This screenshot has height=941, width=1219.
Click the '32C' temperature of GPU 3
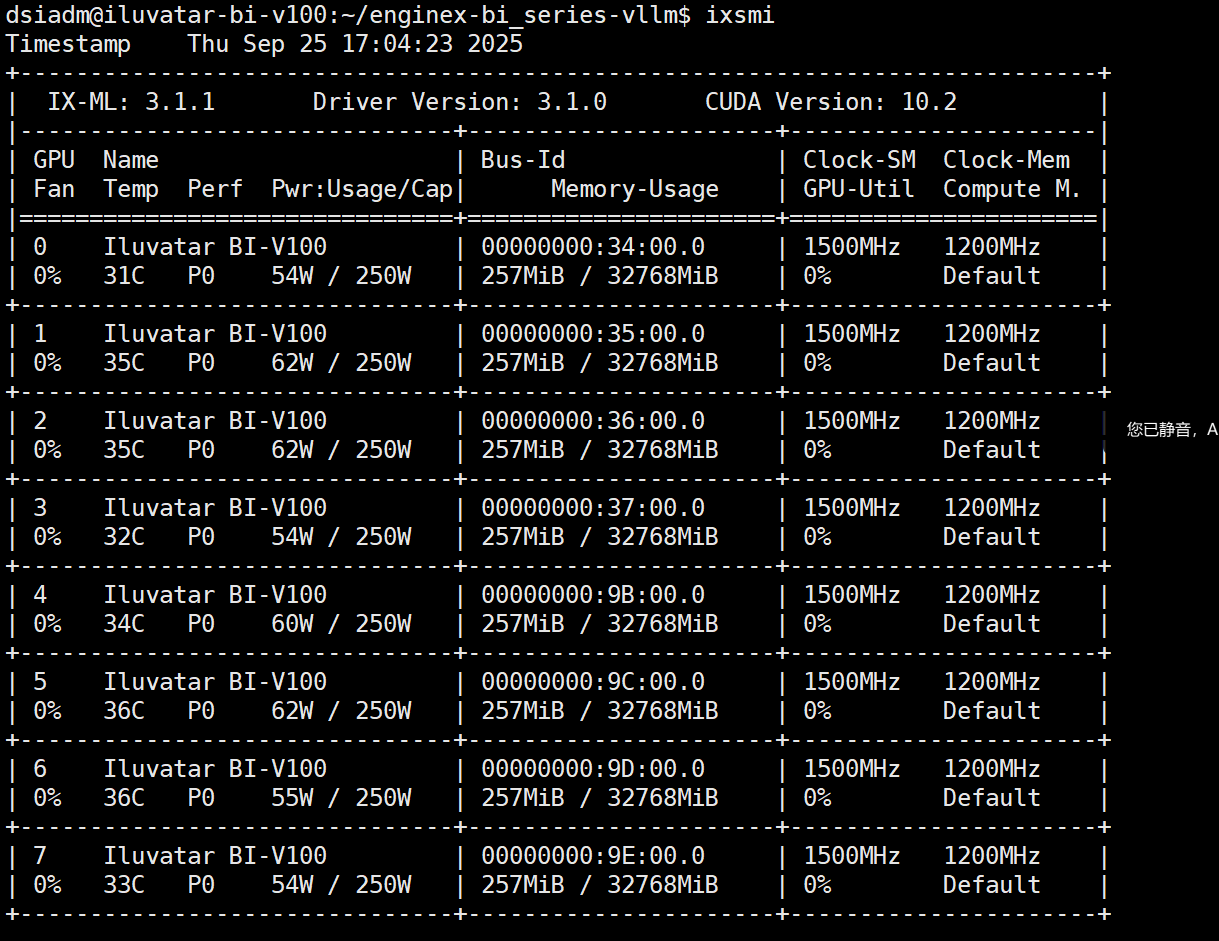tap(124, 537)
